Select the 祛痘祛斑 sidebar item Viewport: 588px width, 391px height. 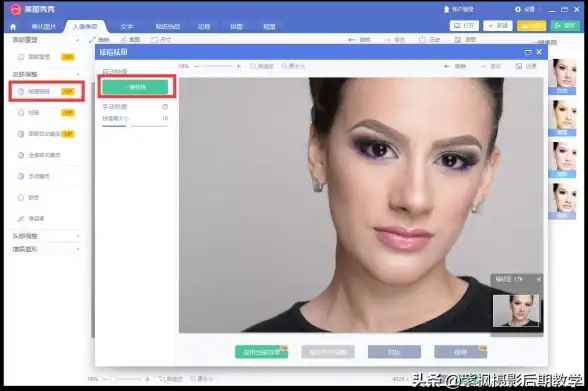(x=46, y=91)
